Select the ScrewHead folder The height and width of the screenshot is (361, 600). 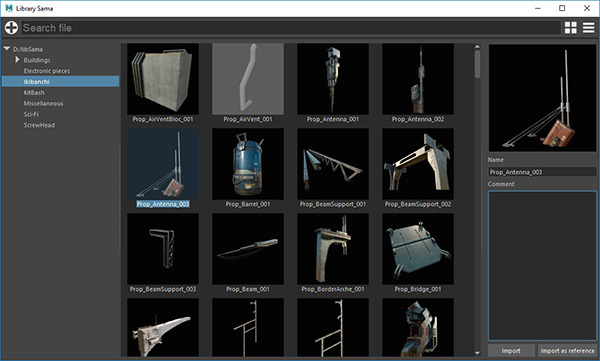coord(39,125)
